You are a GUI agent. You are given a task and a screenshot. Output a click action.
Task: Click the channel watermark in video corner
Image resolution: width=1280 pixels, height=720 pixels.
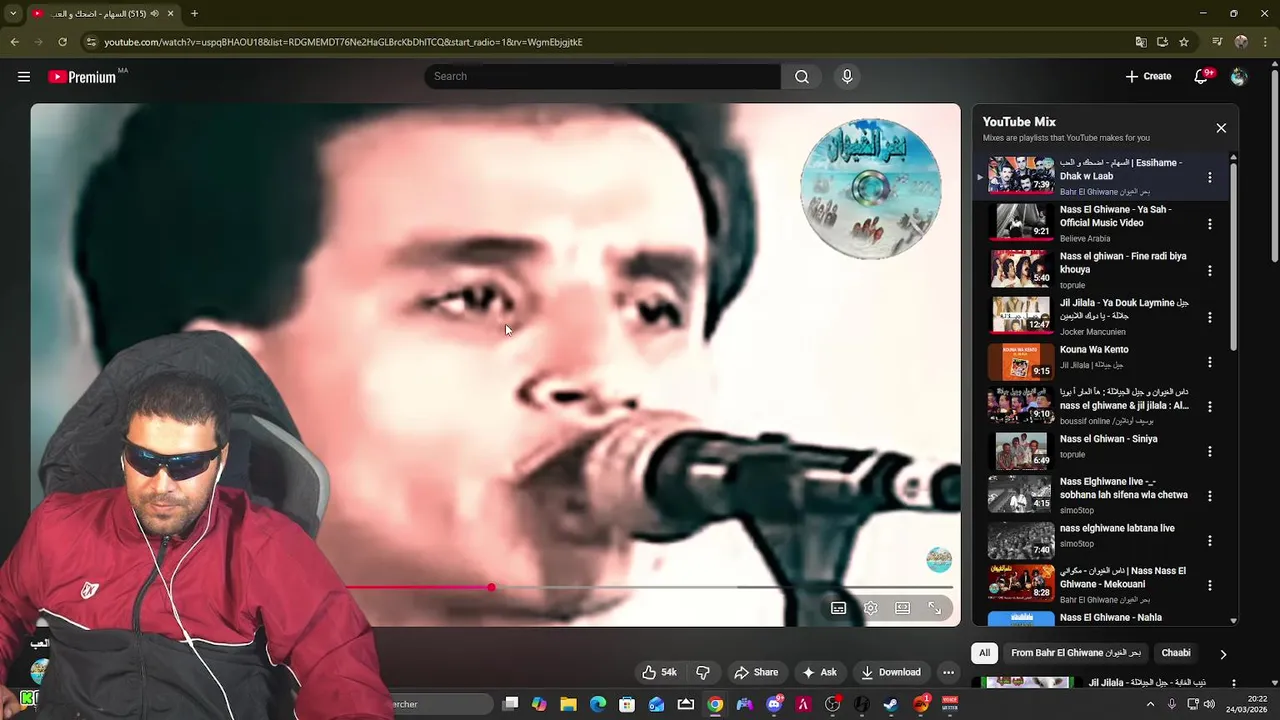(x=939, y=560)
